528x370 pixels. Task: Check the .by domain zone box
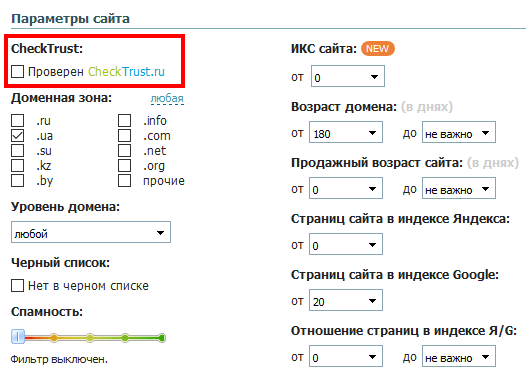coord(18,180)
